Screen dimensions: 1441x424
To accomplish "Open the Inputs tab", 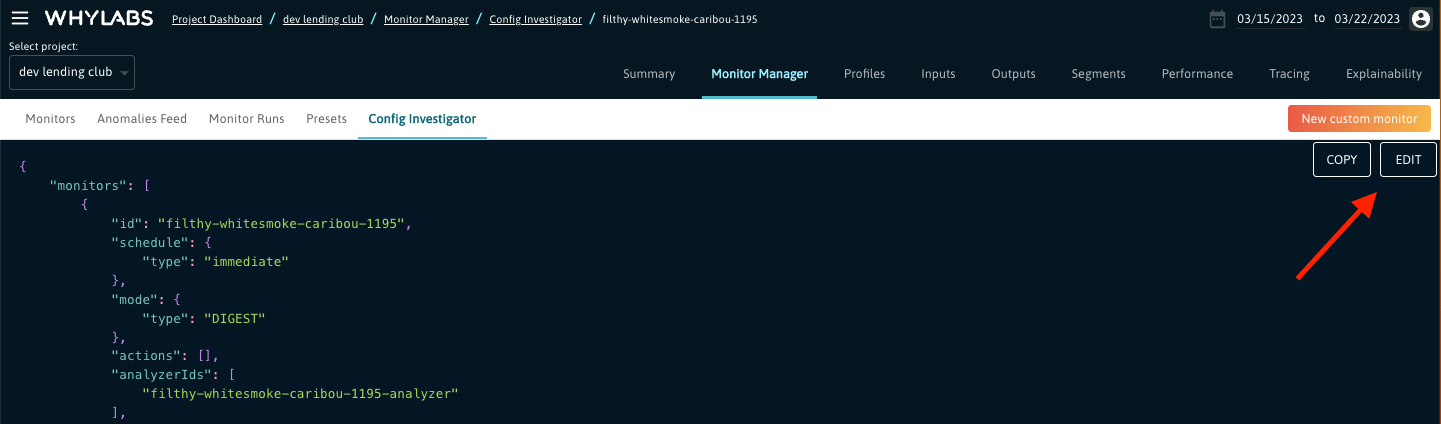I will [x=938, y=73].
